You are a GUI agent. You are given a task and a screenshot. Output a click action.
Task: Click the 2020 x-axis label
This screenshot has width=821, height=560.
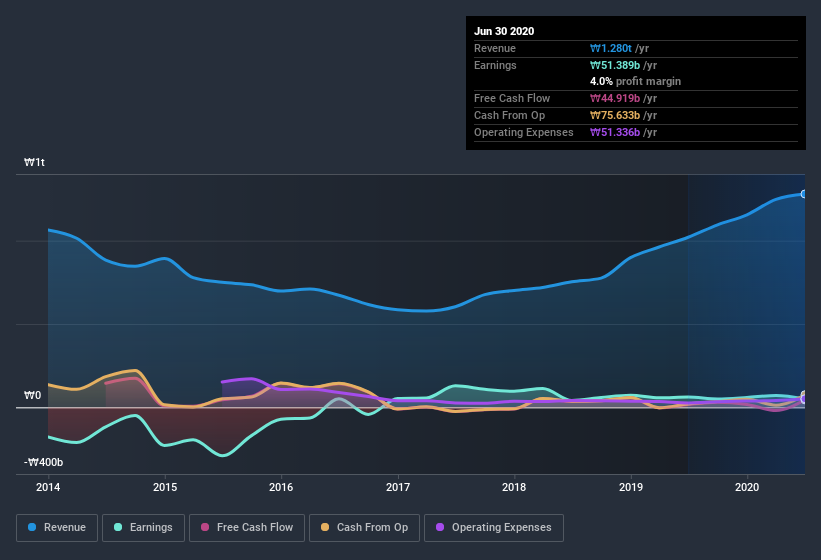(x=747, y=487)
